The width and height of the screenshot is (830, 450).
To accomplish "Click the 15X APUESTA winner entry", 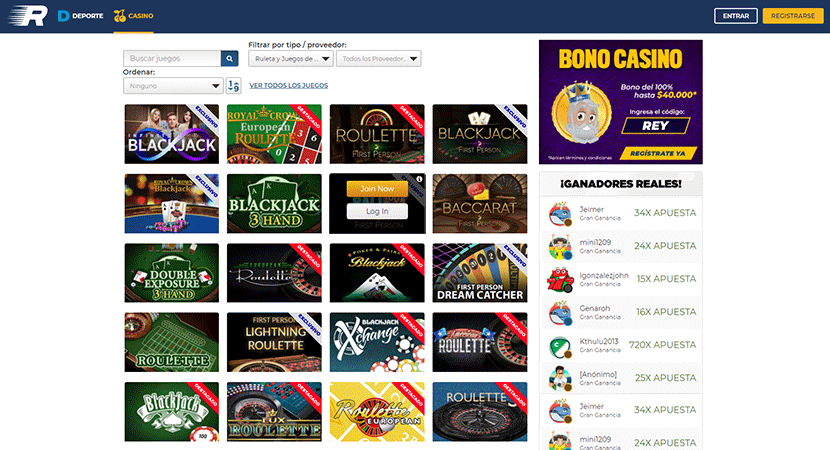I will pyautogui.click(x=621, y=279).
